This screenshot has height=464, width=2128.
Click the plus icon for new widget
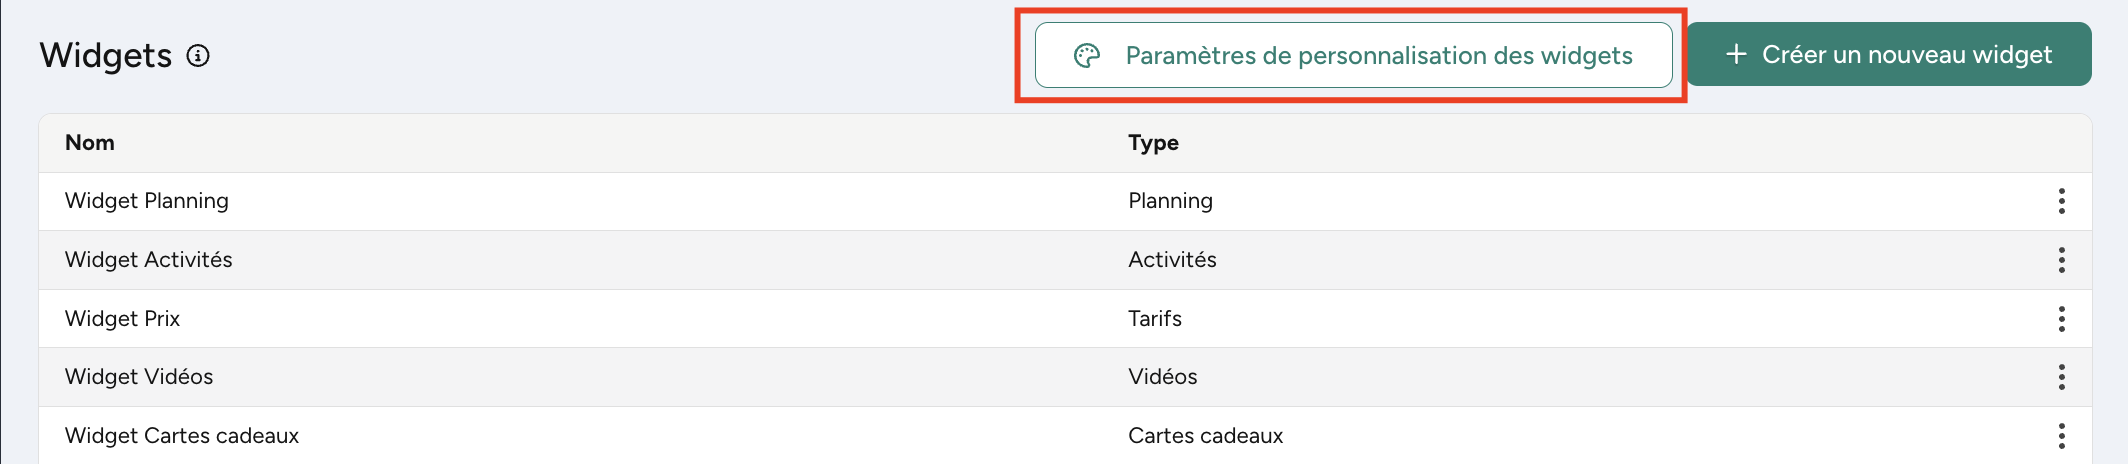[x=1737, y=55]
